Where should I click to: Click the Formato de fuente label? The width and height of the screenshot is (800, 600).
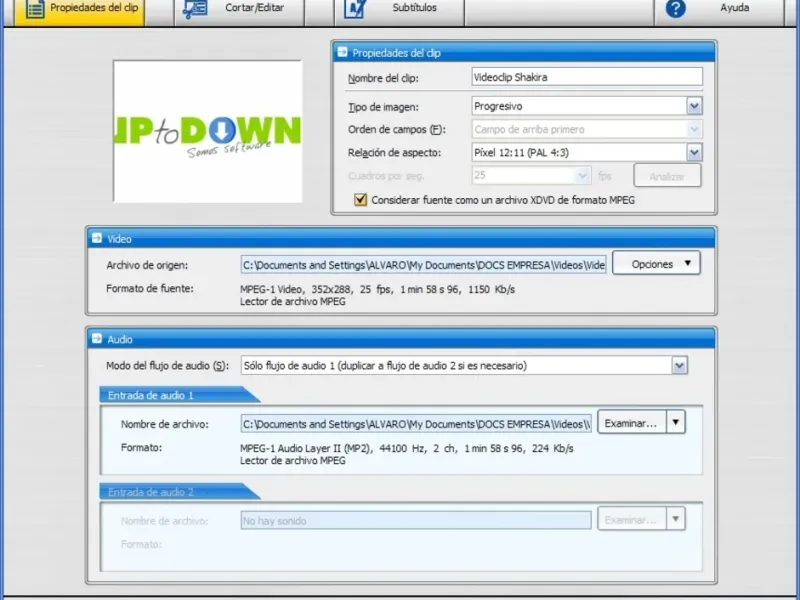click(x=150, y=288)
